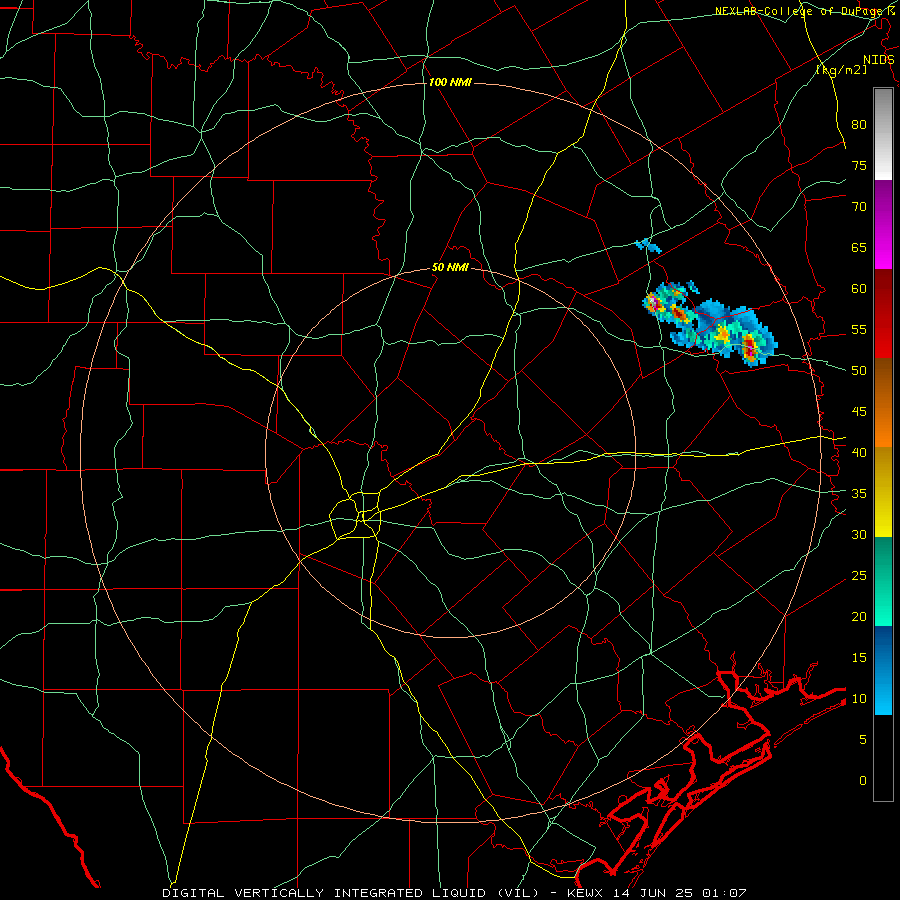Click the scale value 40
The image size is (900, 900).
click(859, 453)
